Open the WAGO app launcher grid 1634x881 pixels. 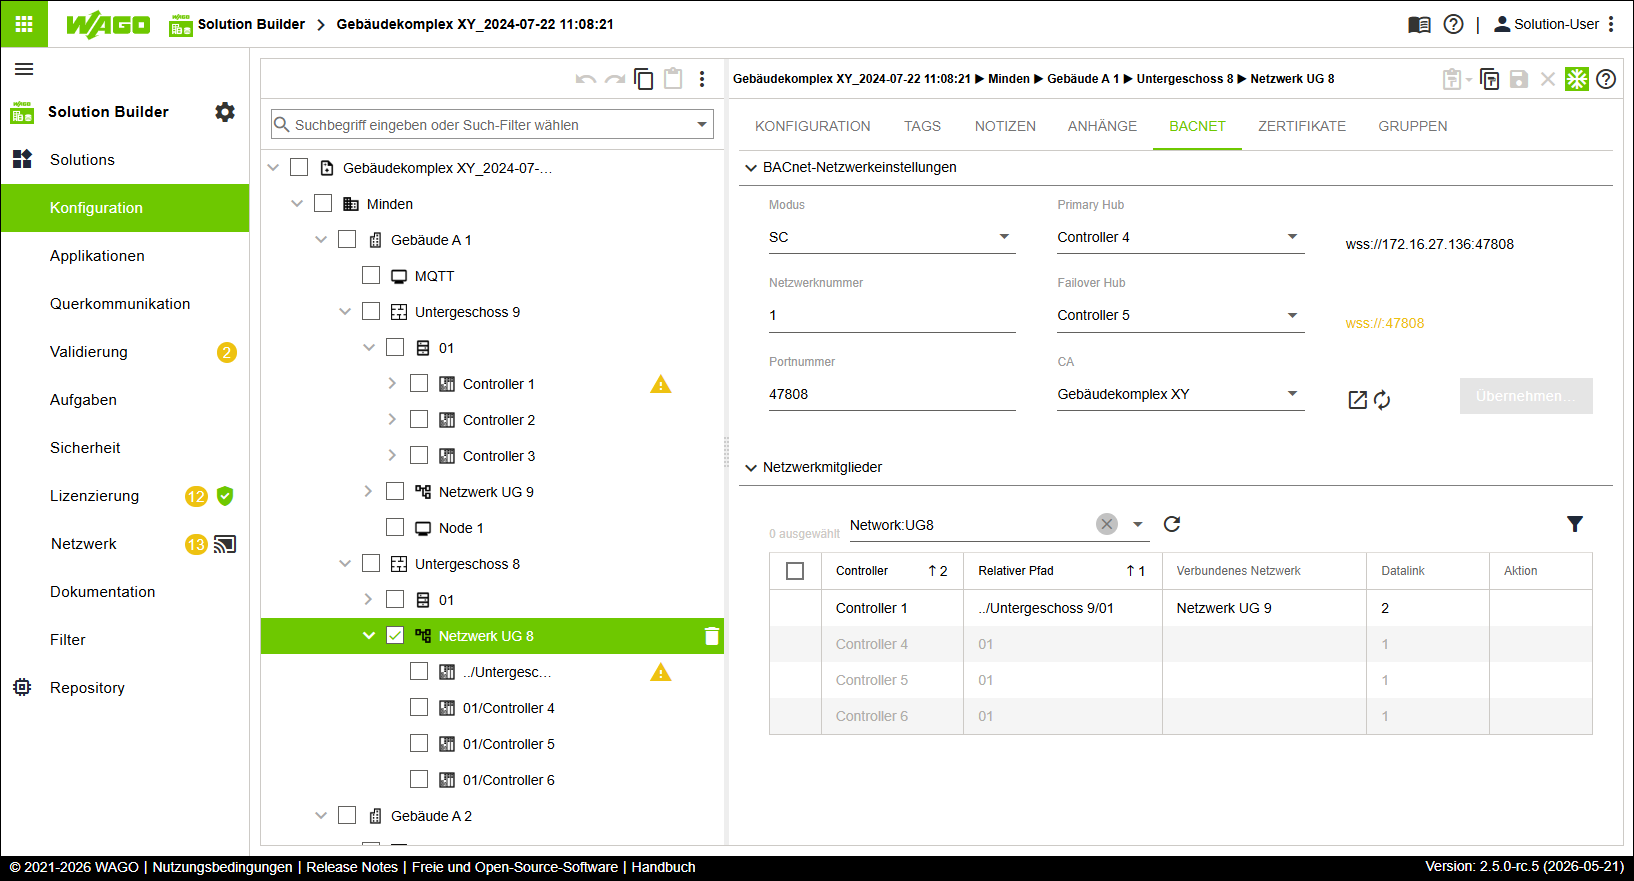pyautogui.click(x=24, y=24)
